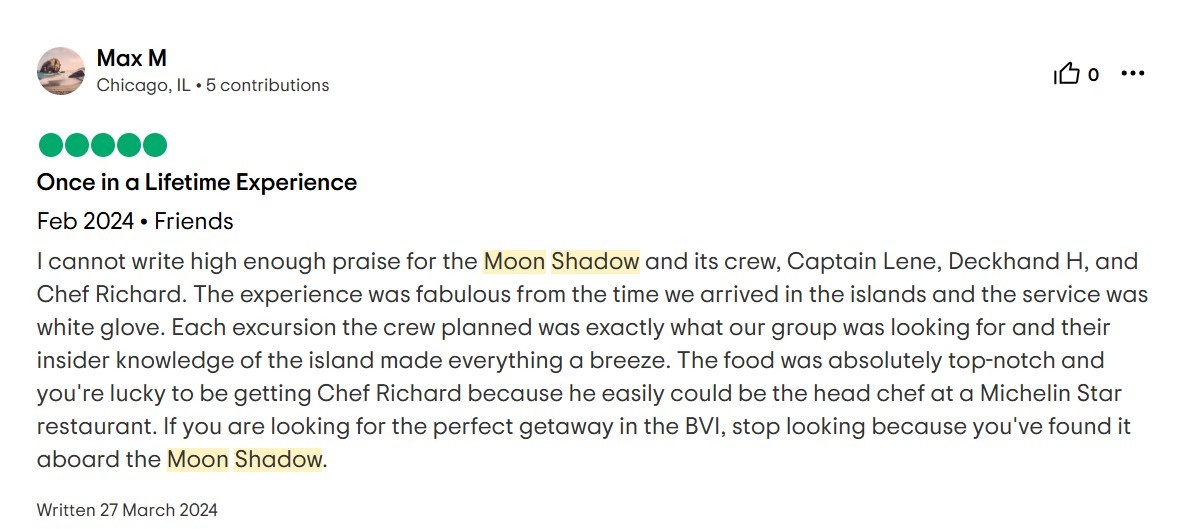Select the third green rating bubble

coord(102,146)
